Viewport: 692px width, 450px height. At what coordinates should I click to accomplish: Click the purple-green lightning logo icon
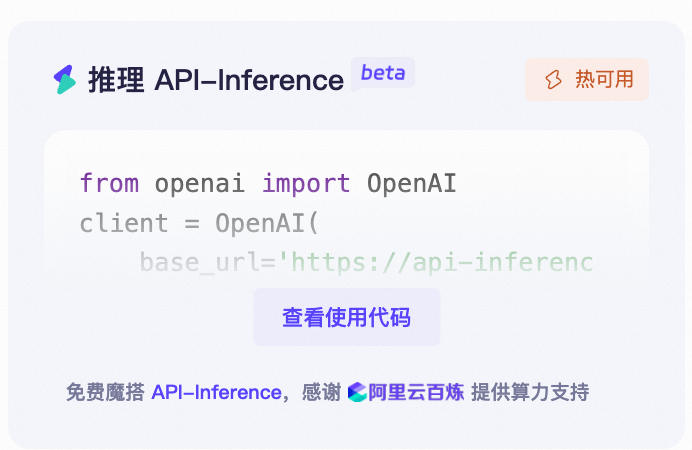pyautogui.click(x=64, y=79)
